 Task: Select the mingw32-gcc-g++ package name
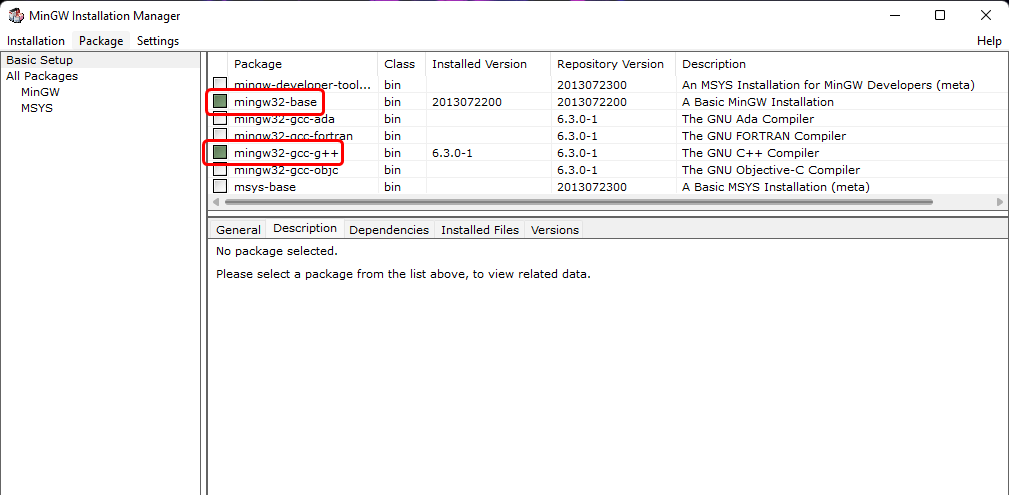coord(286,153)
